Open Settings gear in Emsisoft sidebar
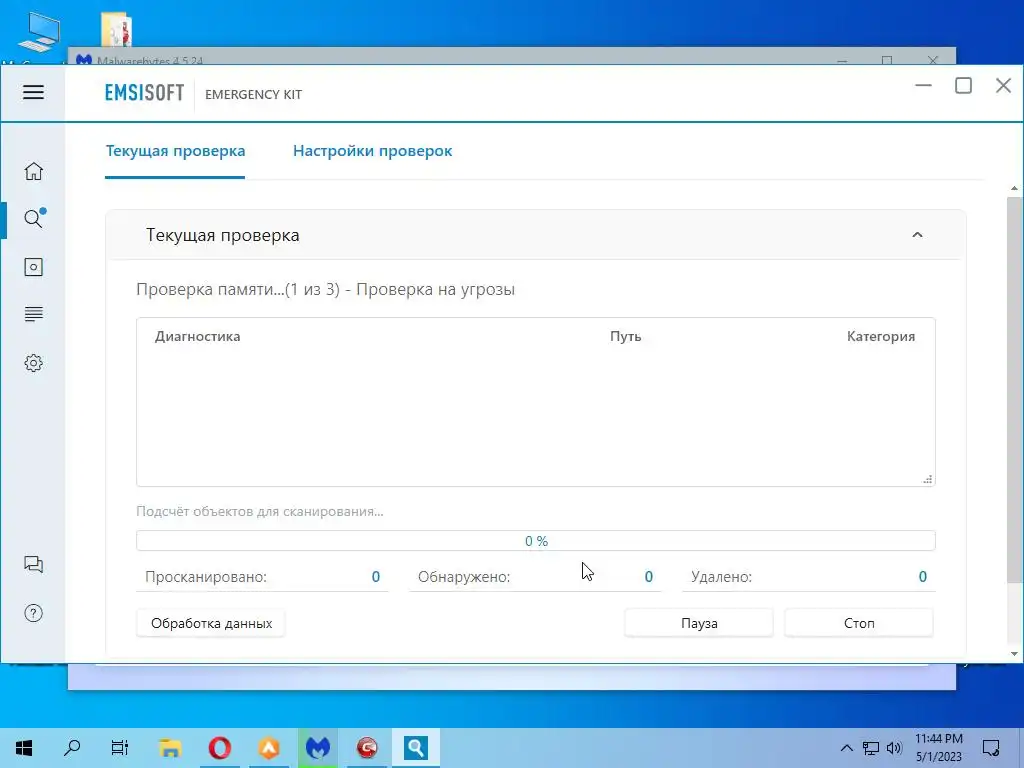The height and width of the screenshot is (768, 1024). 33,363
